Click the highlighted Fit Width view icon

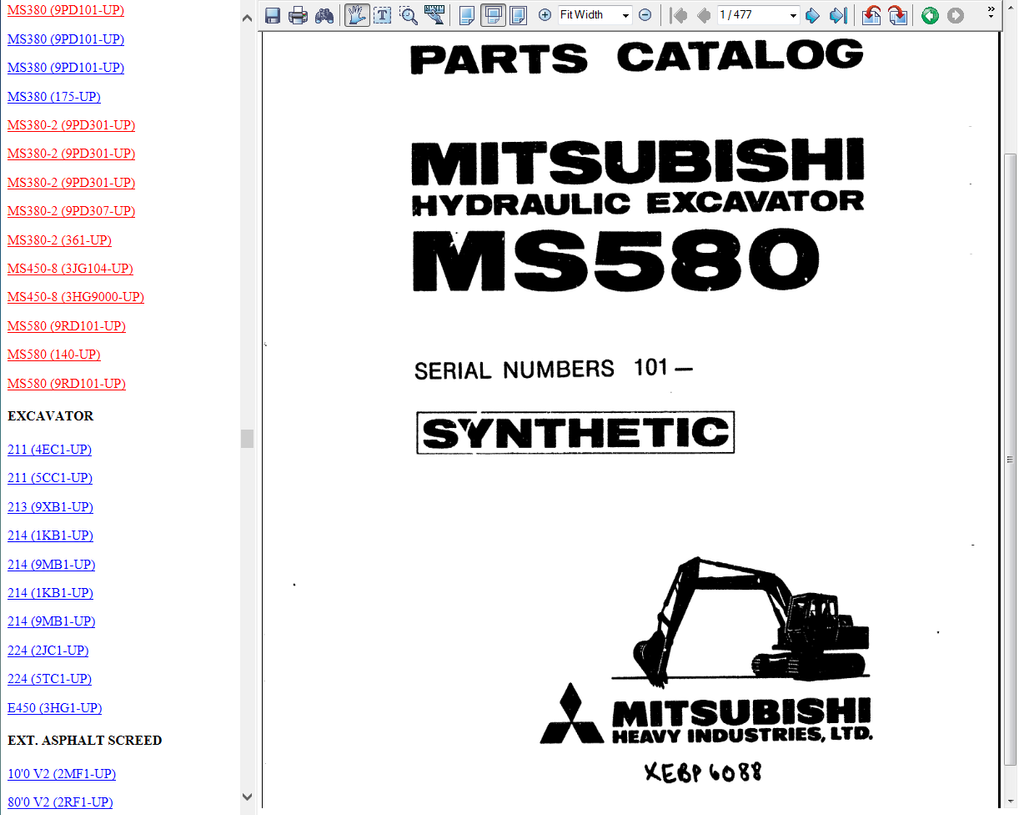coord(493,15)
